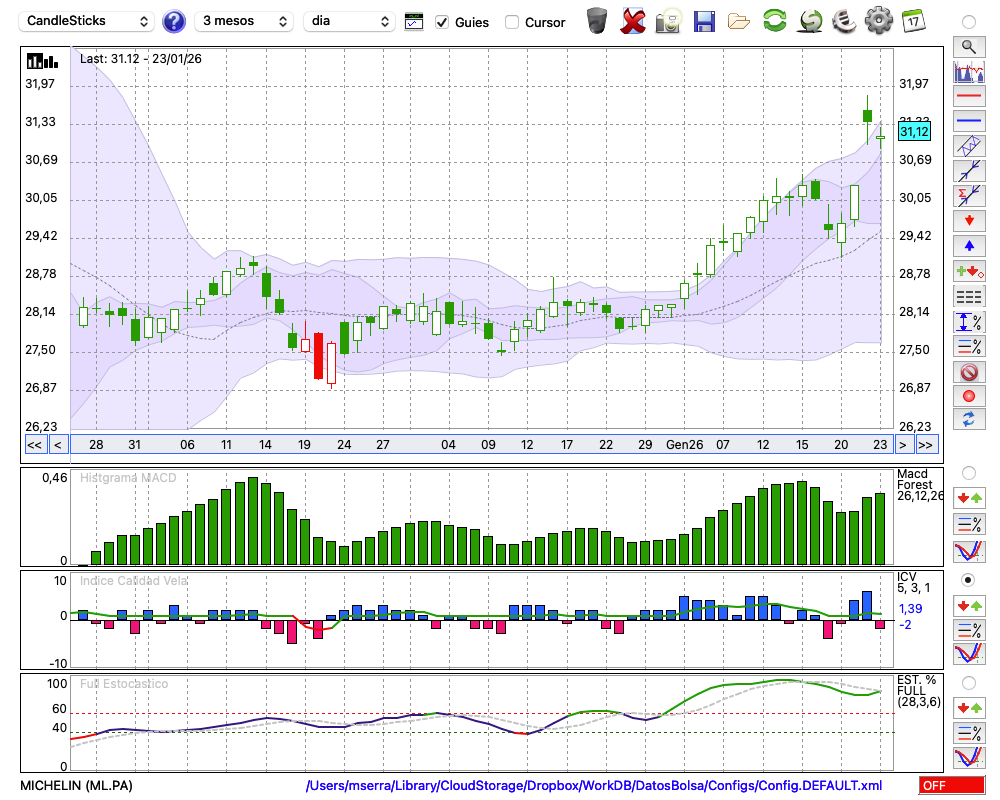
Task: Click the blue help question mark
Action: click(x=174, y=21)
